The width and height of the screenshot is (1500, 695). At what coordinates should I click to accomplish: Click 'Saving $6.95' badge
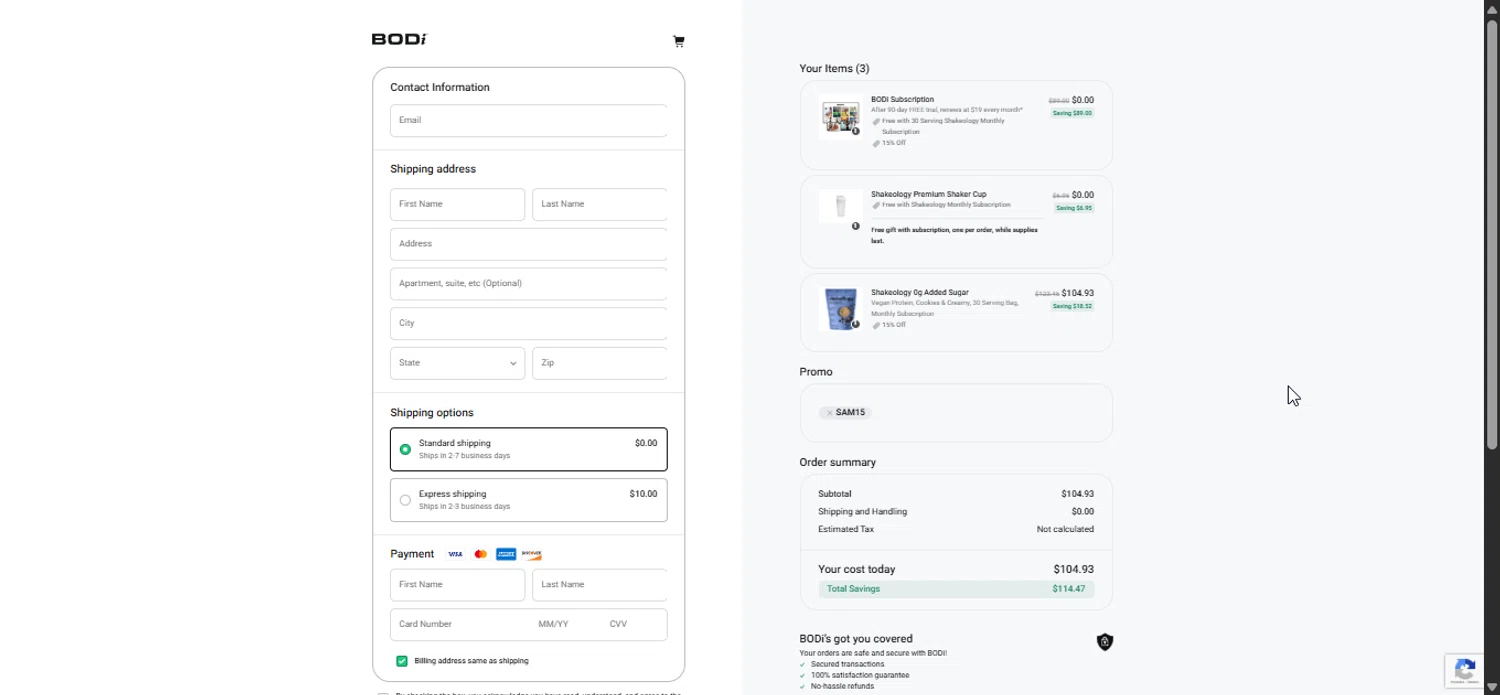1074,208
